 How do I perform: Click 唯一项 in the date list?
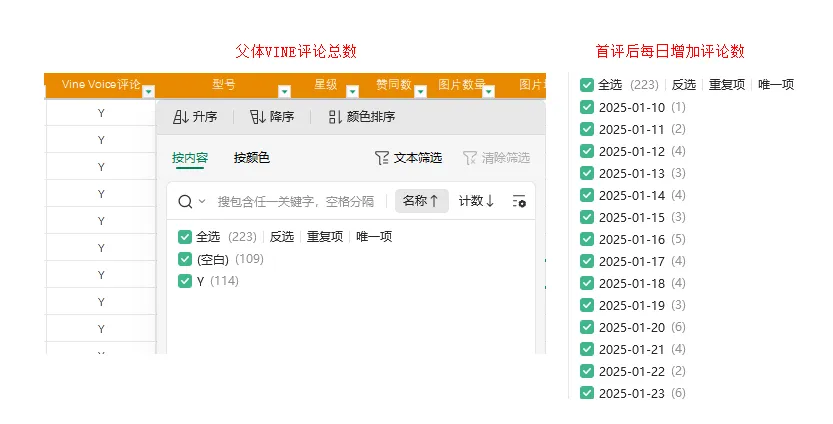[x=776, y=84]
